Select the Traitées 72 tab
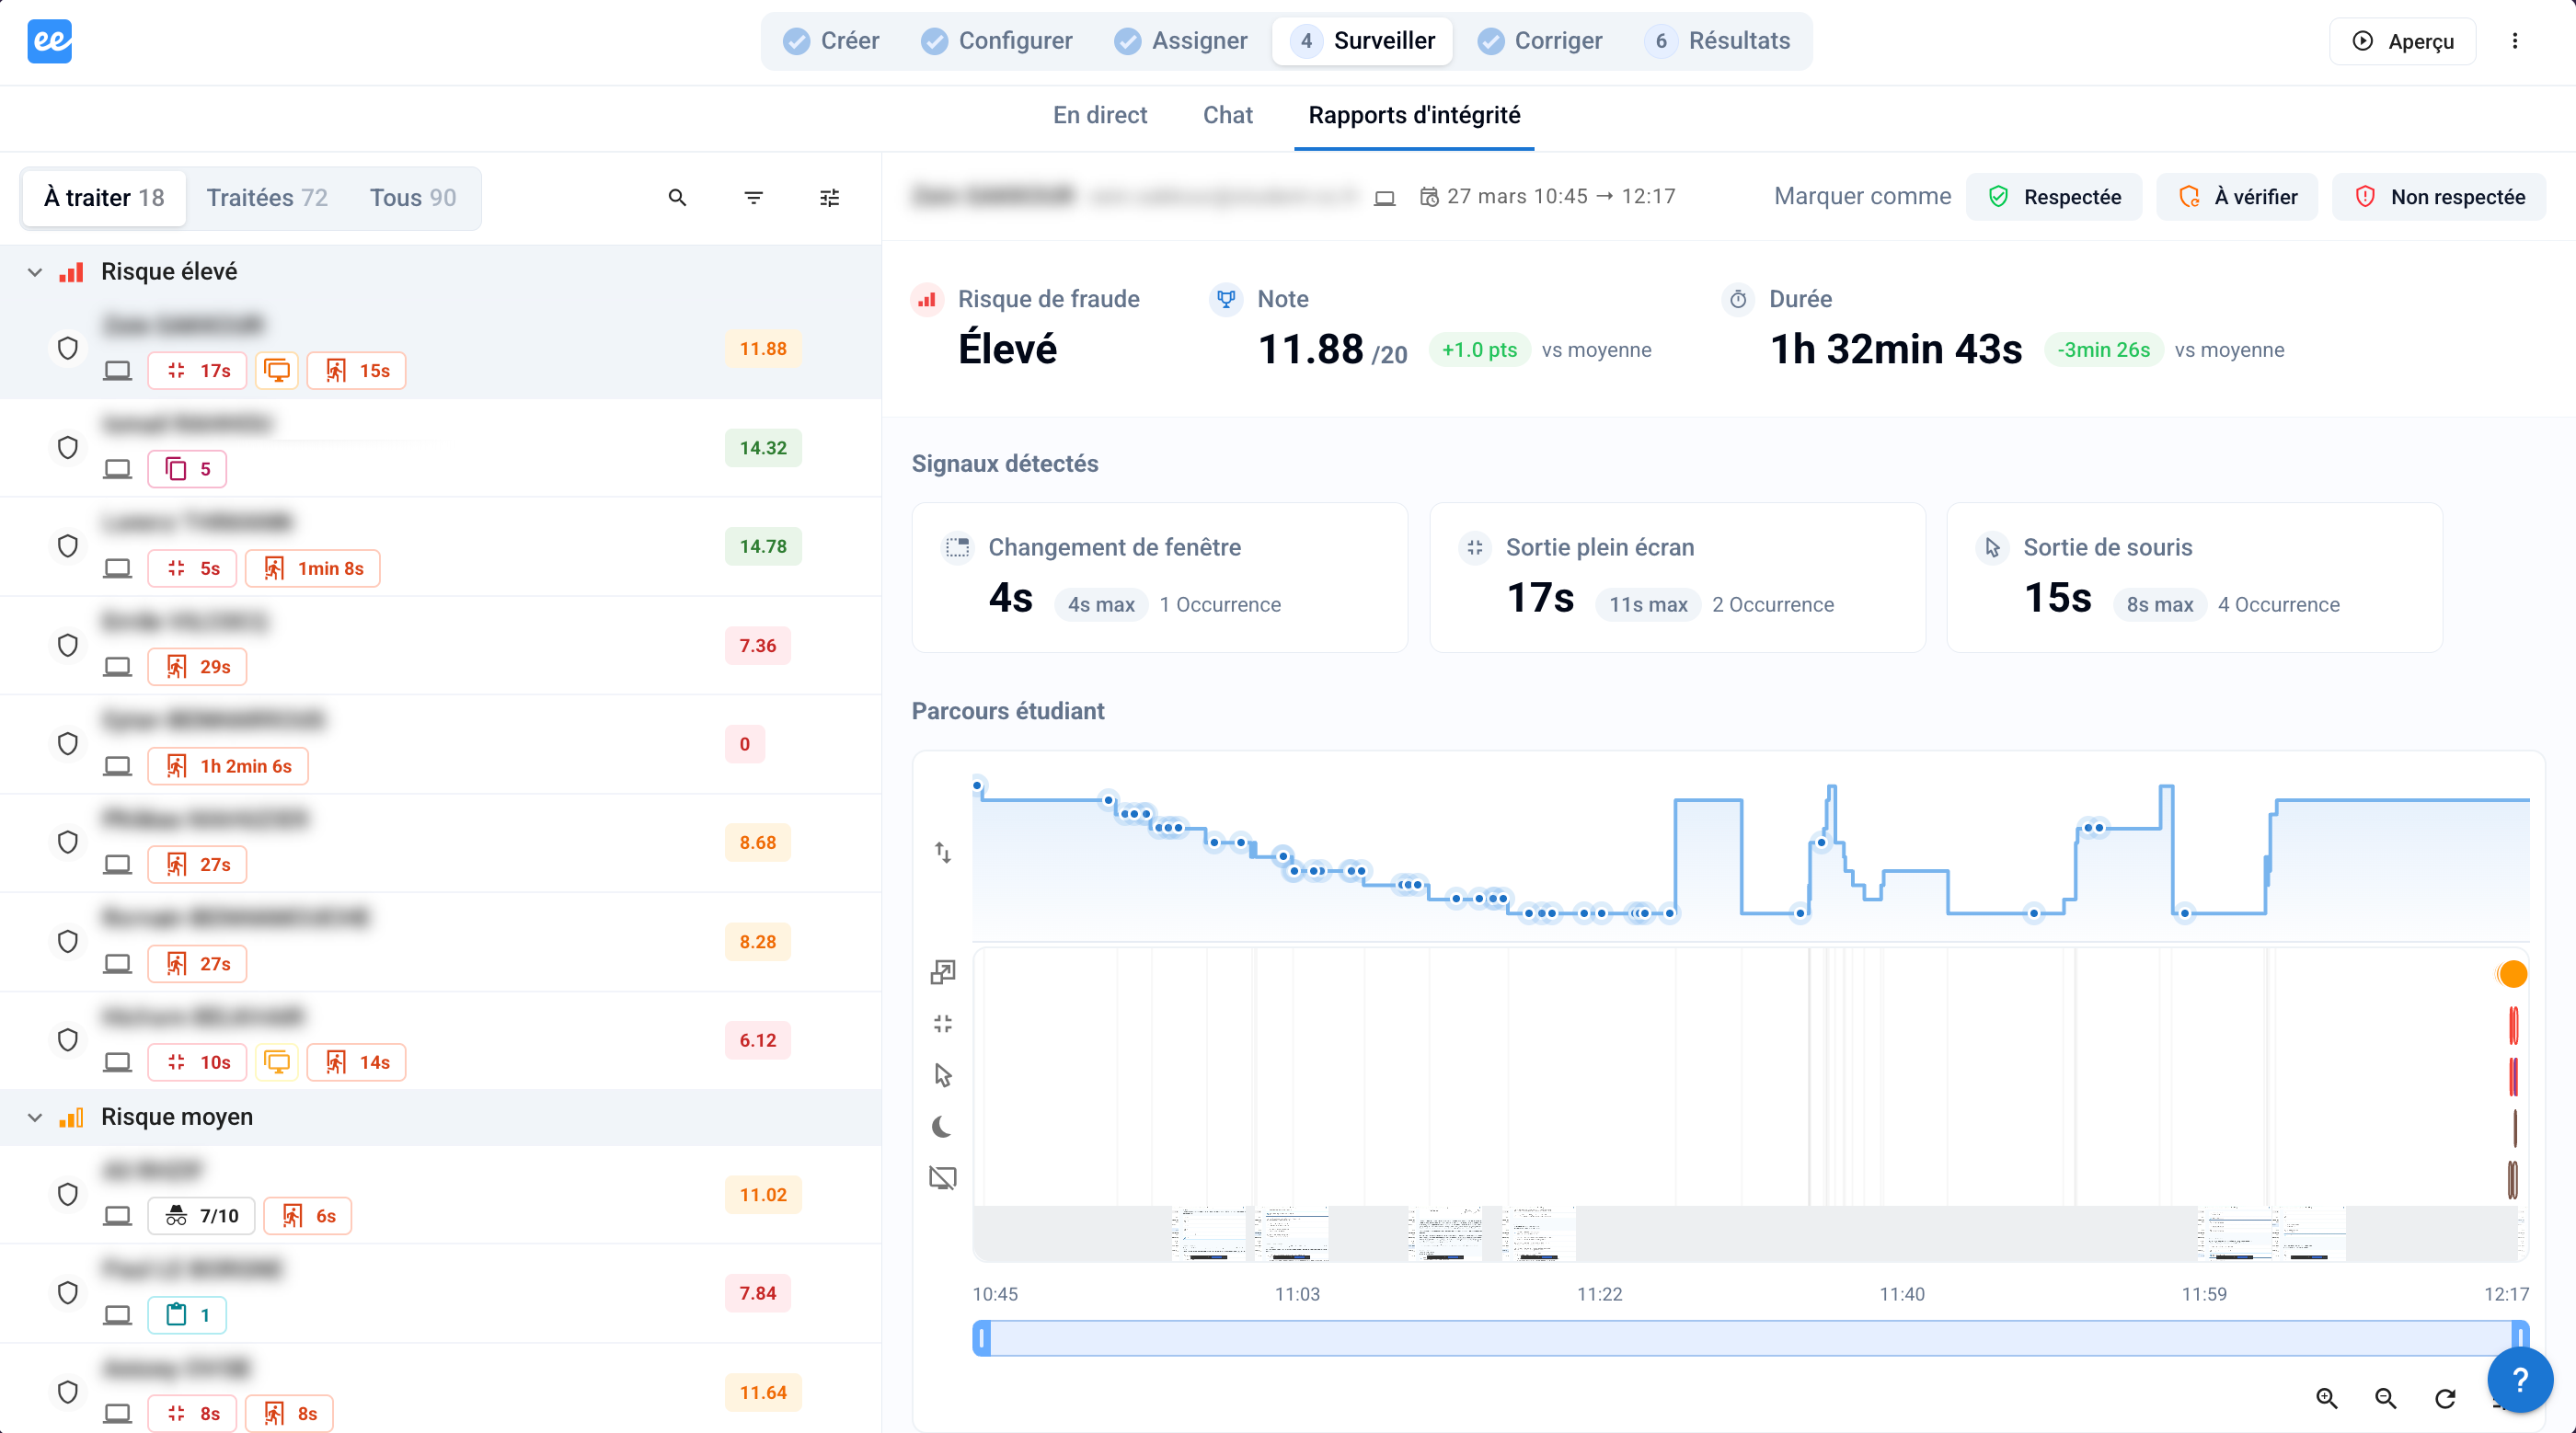 click(267, 198)
